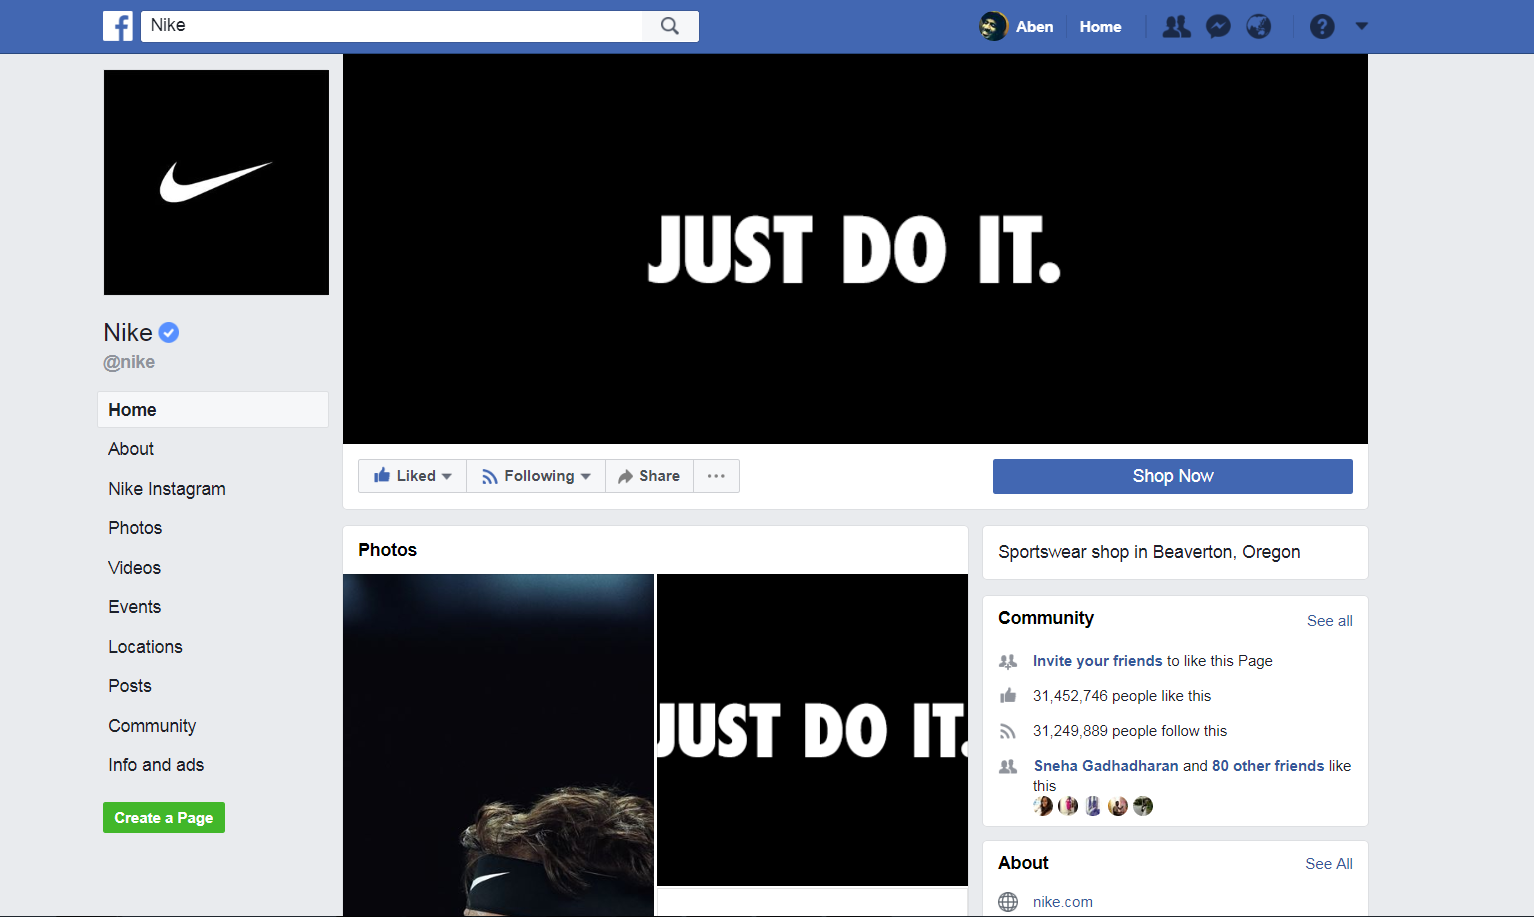Image resolution: width=1534 pixels, height=917 pixels.
Task: Expand the account dropdown arrow in top bar
Action: [x=1361, y=27]
